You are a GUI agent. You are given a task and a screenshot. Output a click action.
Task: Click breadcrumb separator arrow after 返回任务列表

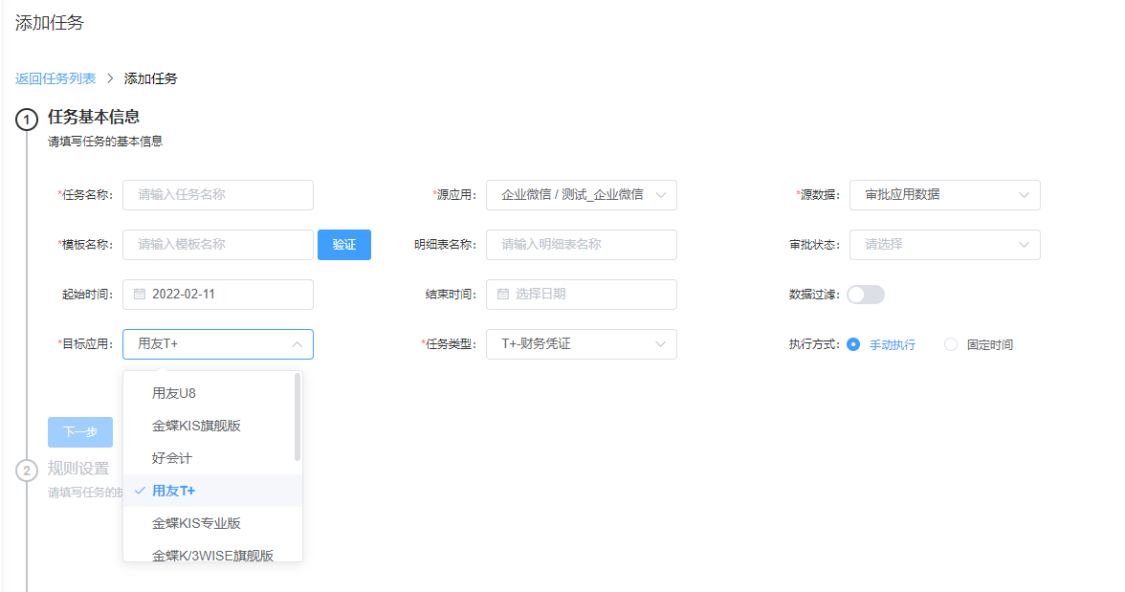coord(110,78)
